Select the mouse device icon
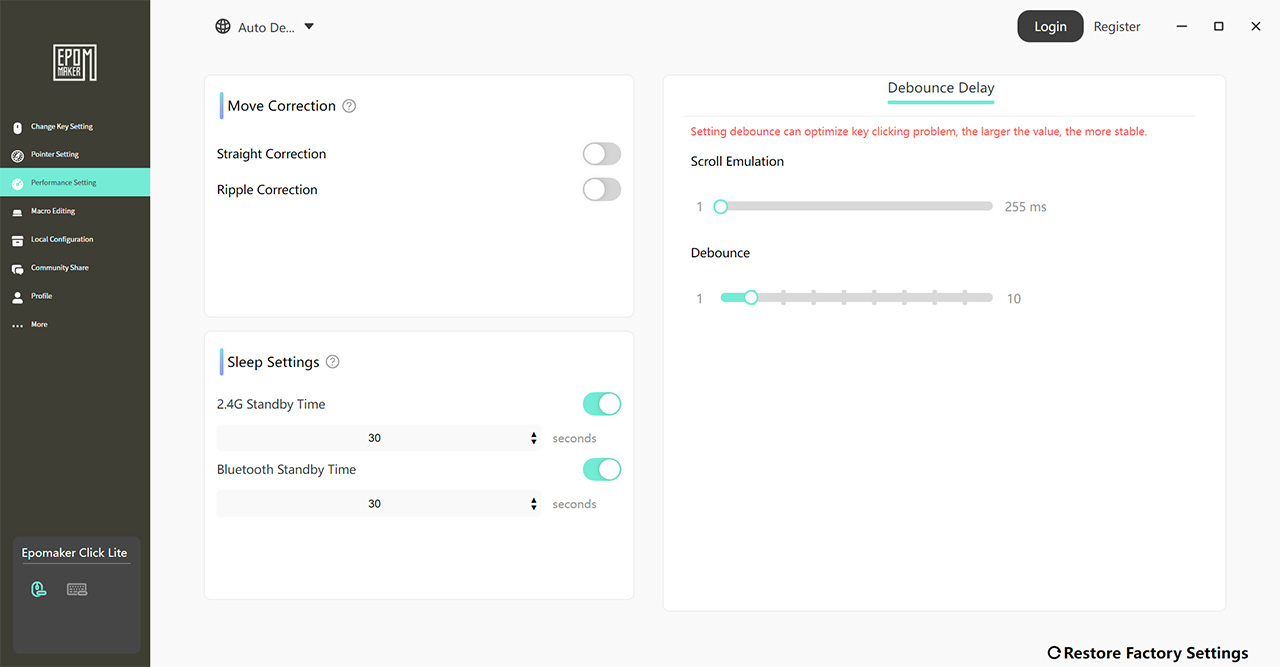1280x667 pixels. (x=38, y=589)
